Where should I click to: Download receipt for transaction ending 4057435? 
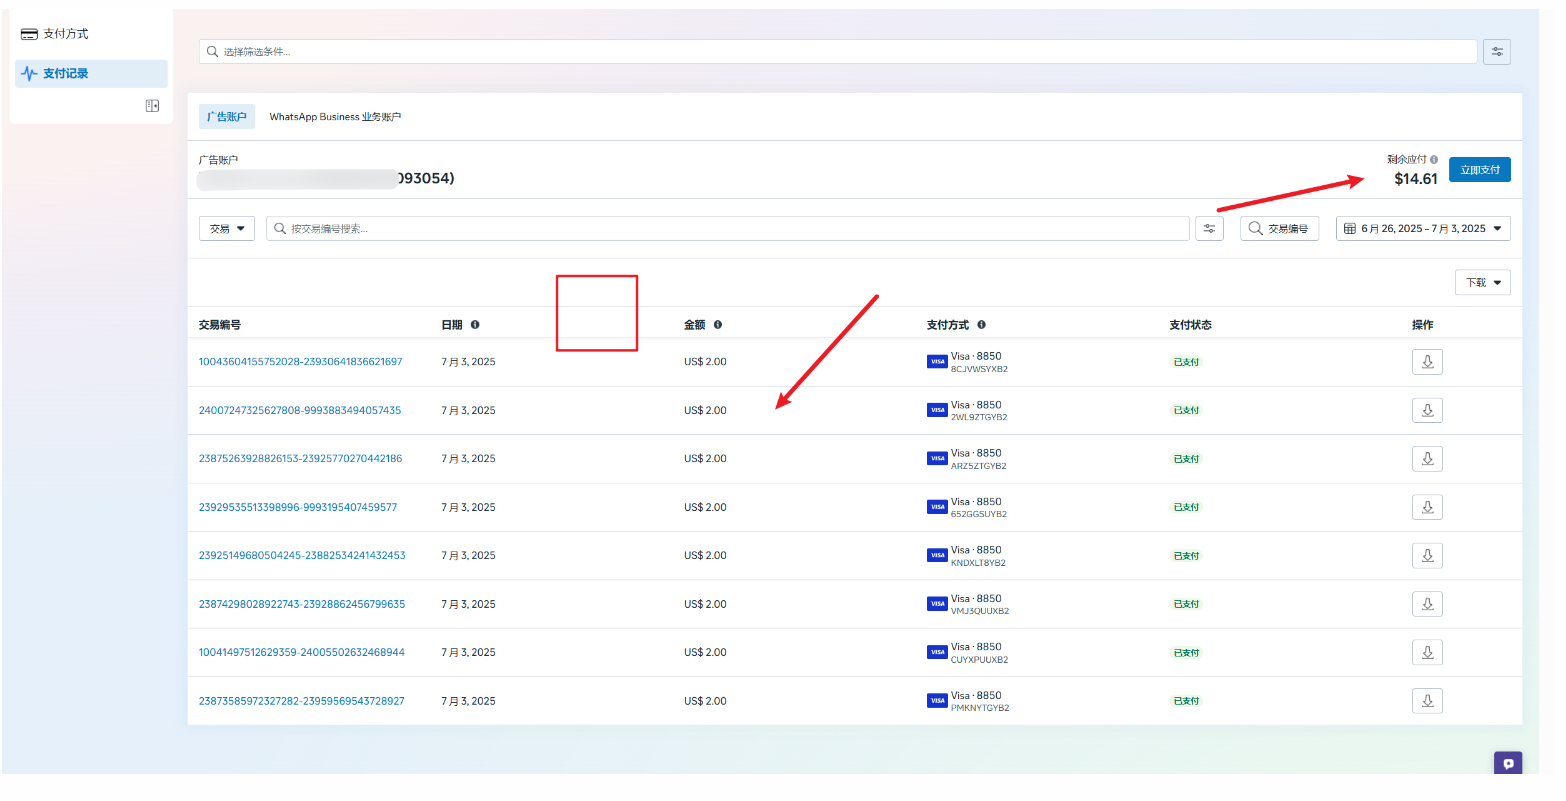(1427, 410)
